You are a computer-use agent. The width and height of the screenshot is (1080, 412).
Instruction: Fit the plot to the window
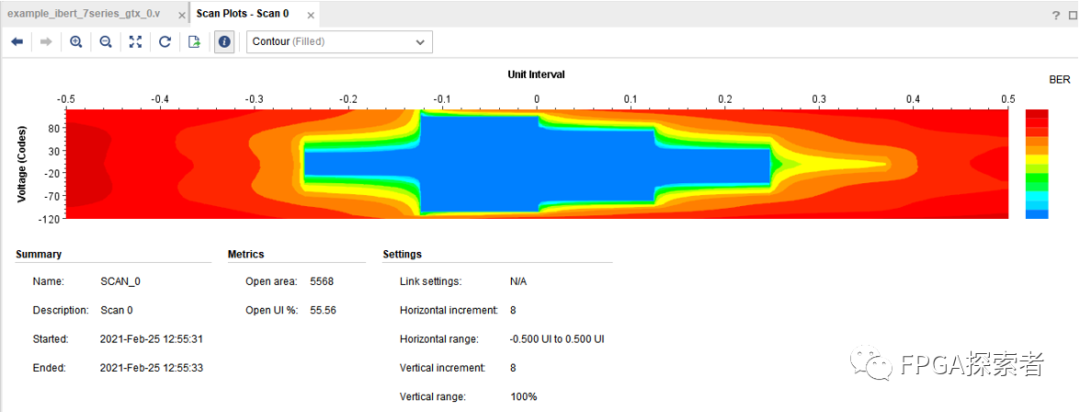[x=135, y=42]
